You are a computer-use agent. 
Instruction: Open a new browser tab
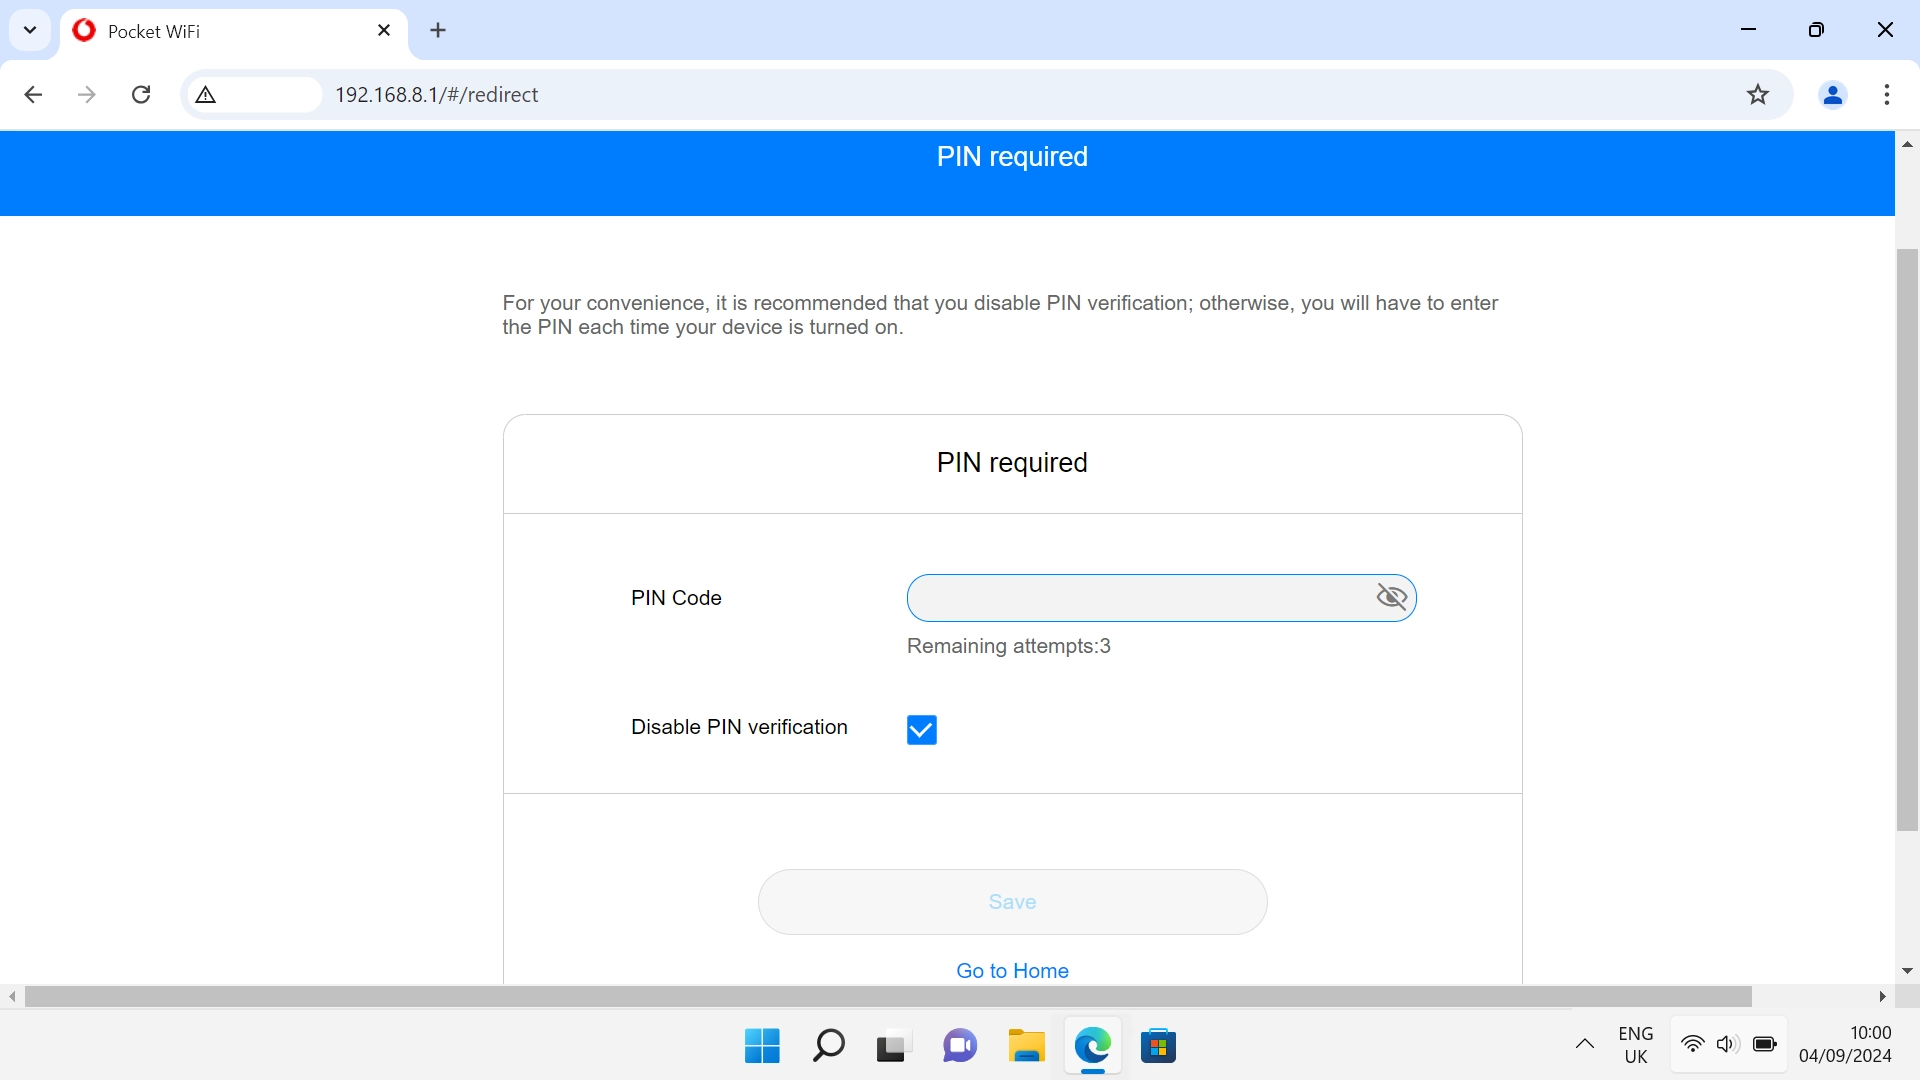point(438,30)
